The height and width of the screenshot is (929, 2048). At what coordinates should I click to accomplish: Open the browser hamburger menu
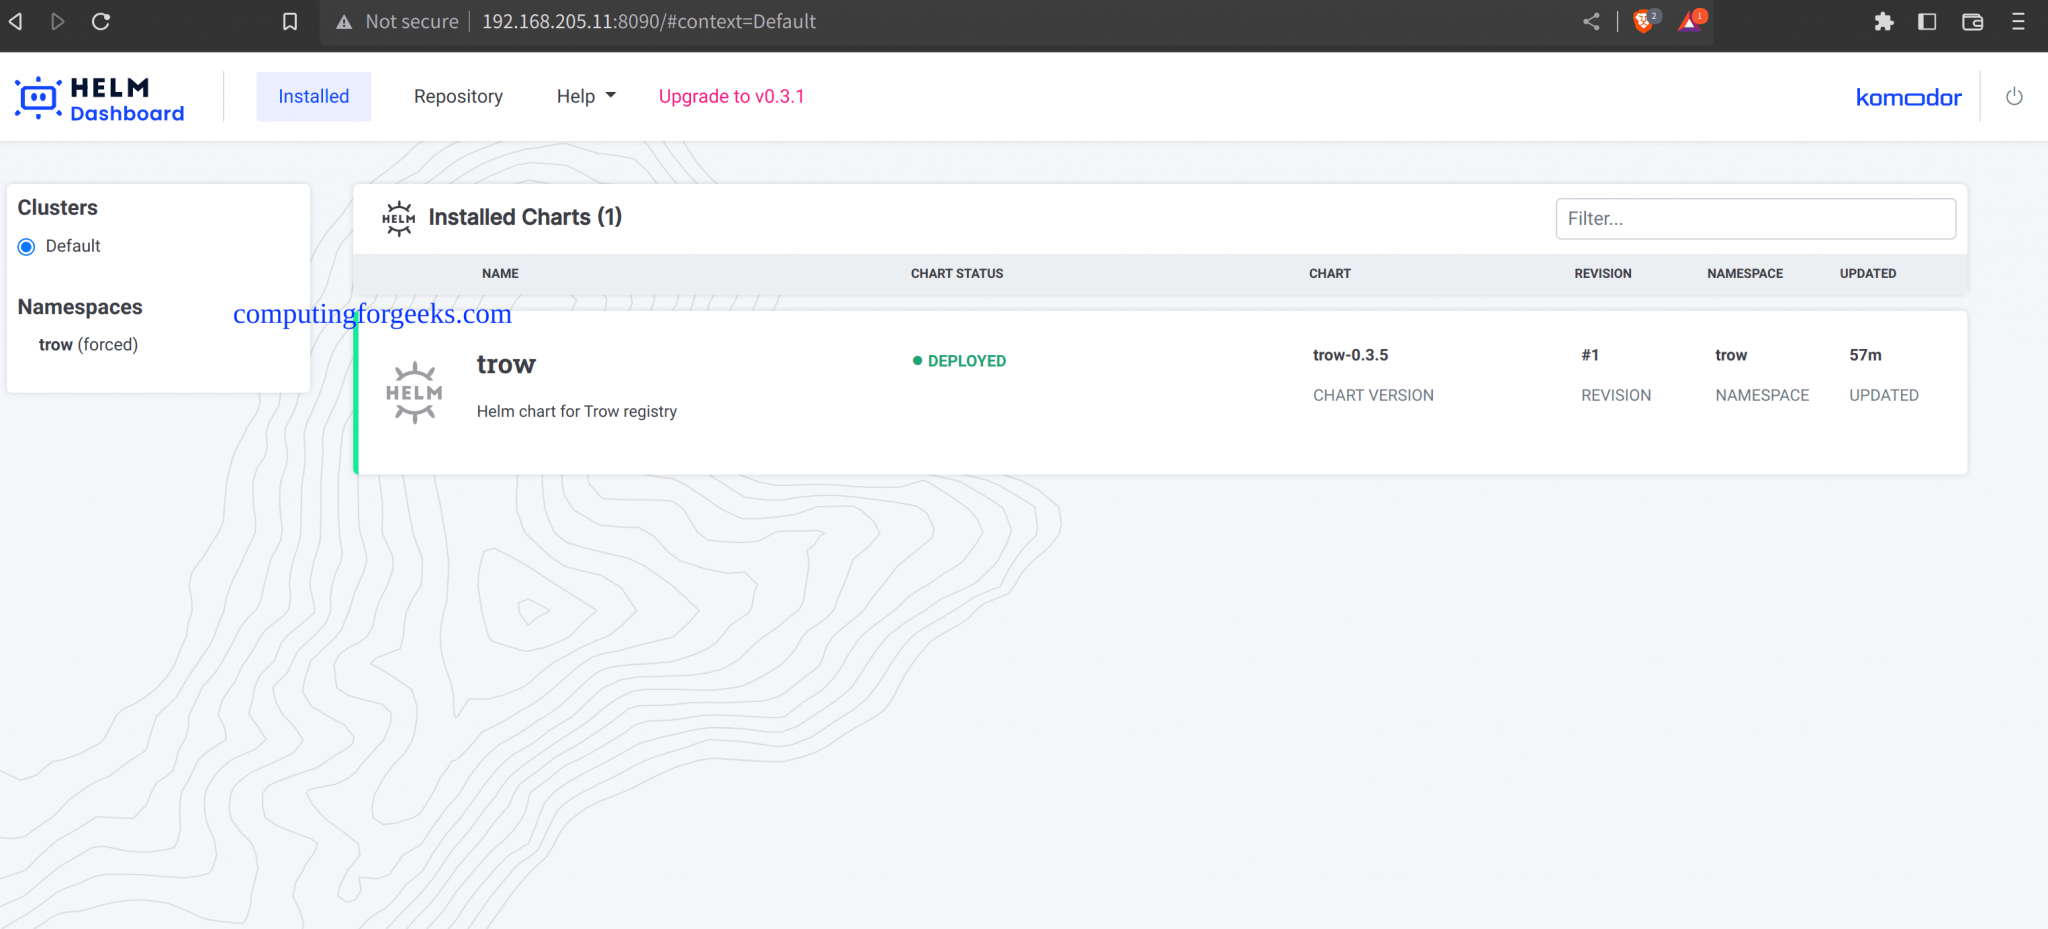tap(2019, 21)
